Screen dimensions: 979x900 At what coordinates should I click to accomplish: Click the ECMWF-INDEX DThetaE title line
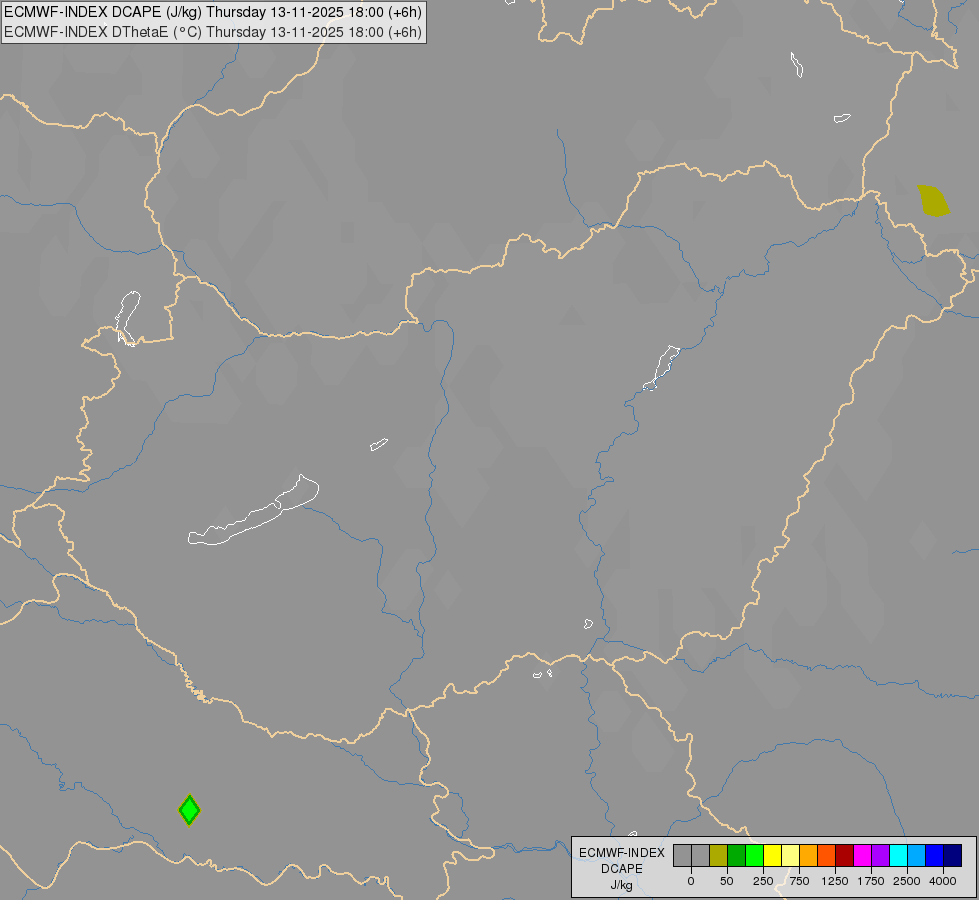[x=213, y=32]
